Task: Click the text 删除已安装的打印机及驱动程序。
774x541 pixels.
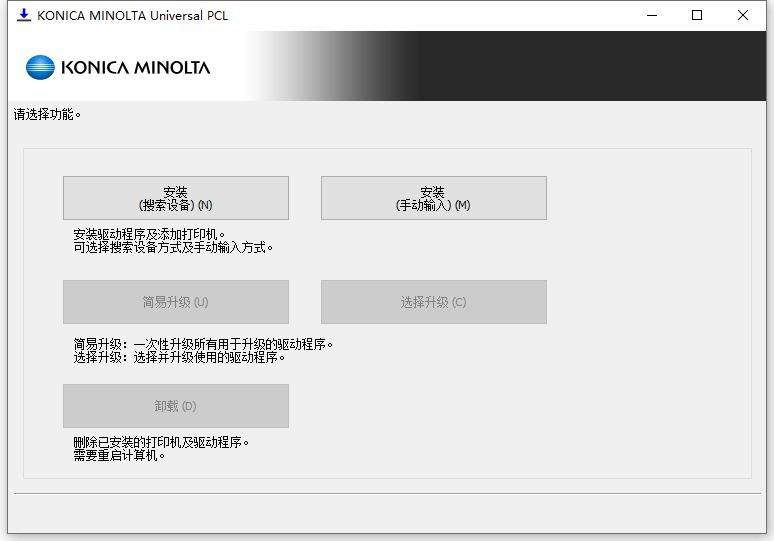Action: tap(161, 442)
